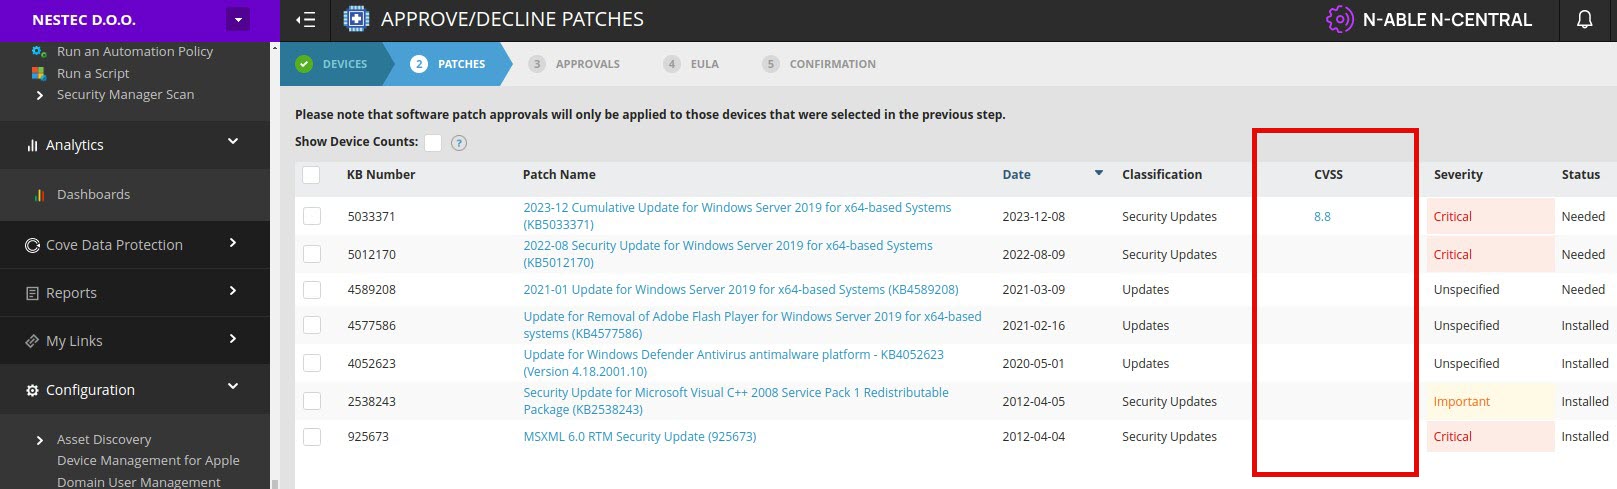
Task: Click the Cove Data Protection icon
Action: point(32,245)
